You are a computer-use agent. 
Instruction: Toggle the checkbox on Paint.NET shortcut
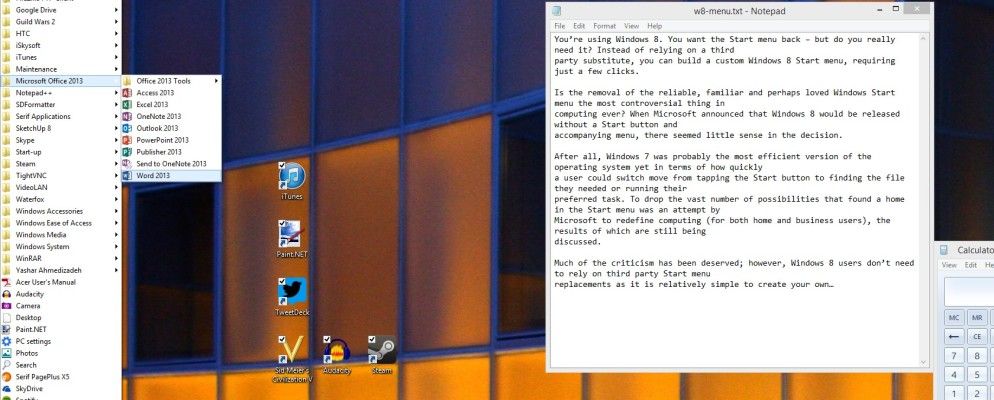click(x=281, y=223)
